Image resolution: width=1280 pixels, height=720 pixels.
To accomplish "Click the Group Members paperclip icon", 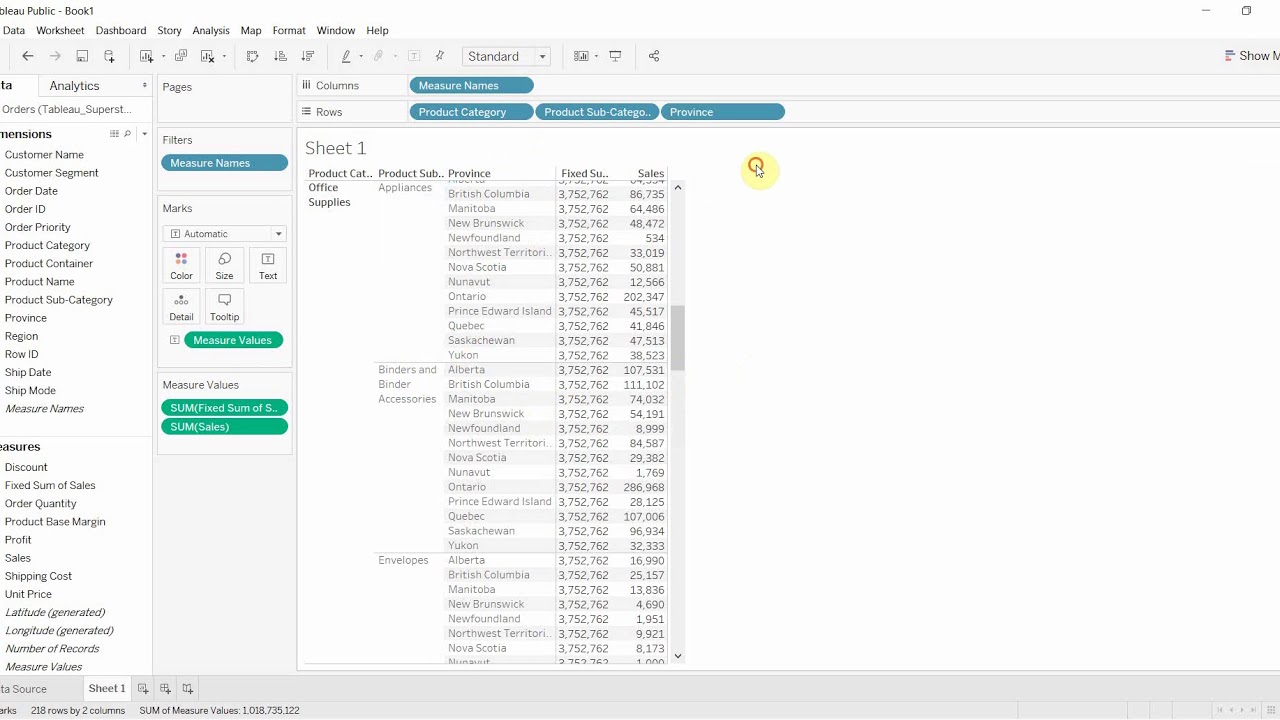I will tap(379, 56).
